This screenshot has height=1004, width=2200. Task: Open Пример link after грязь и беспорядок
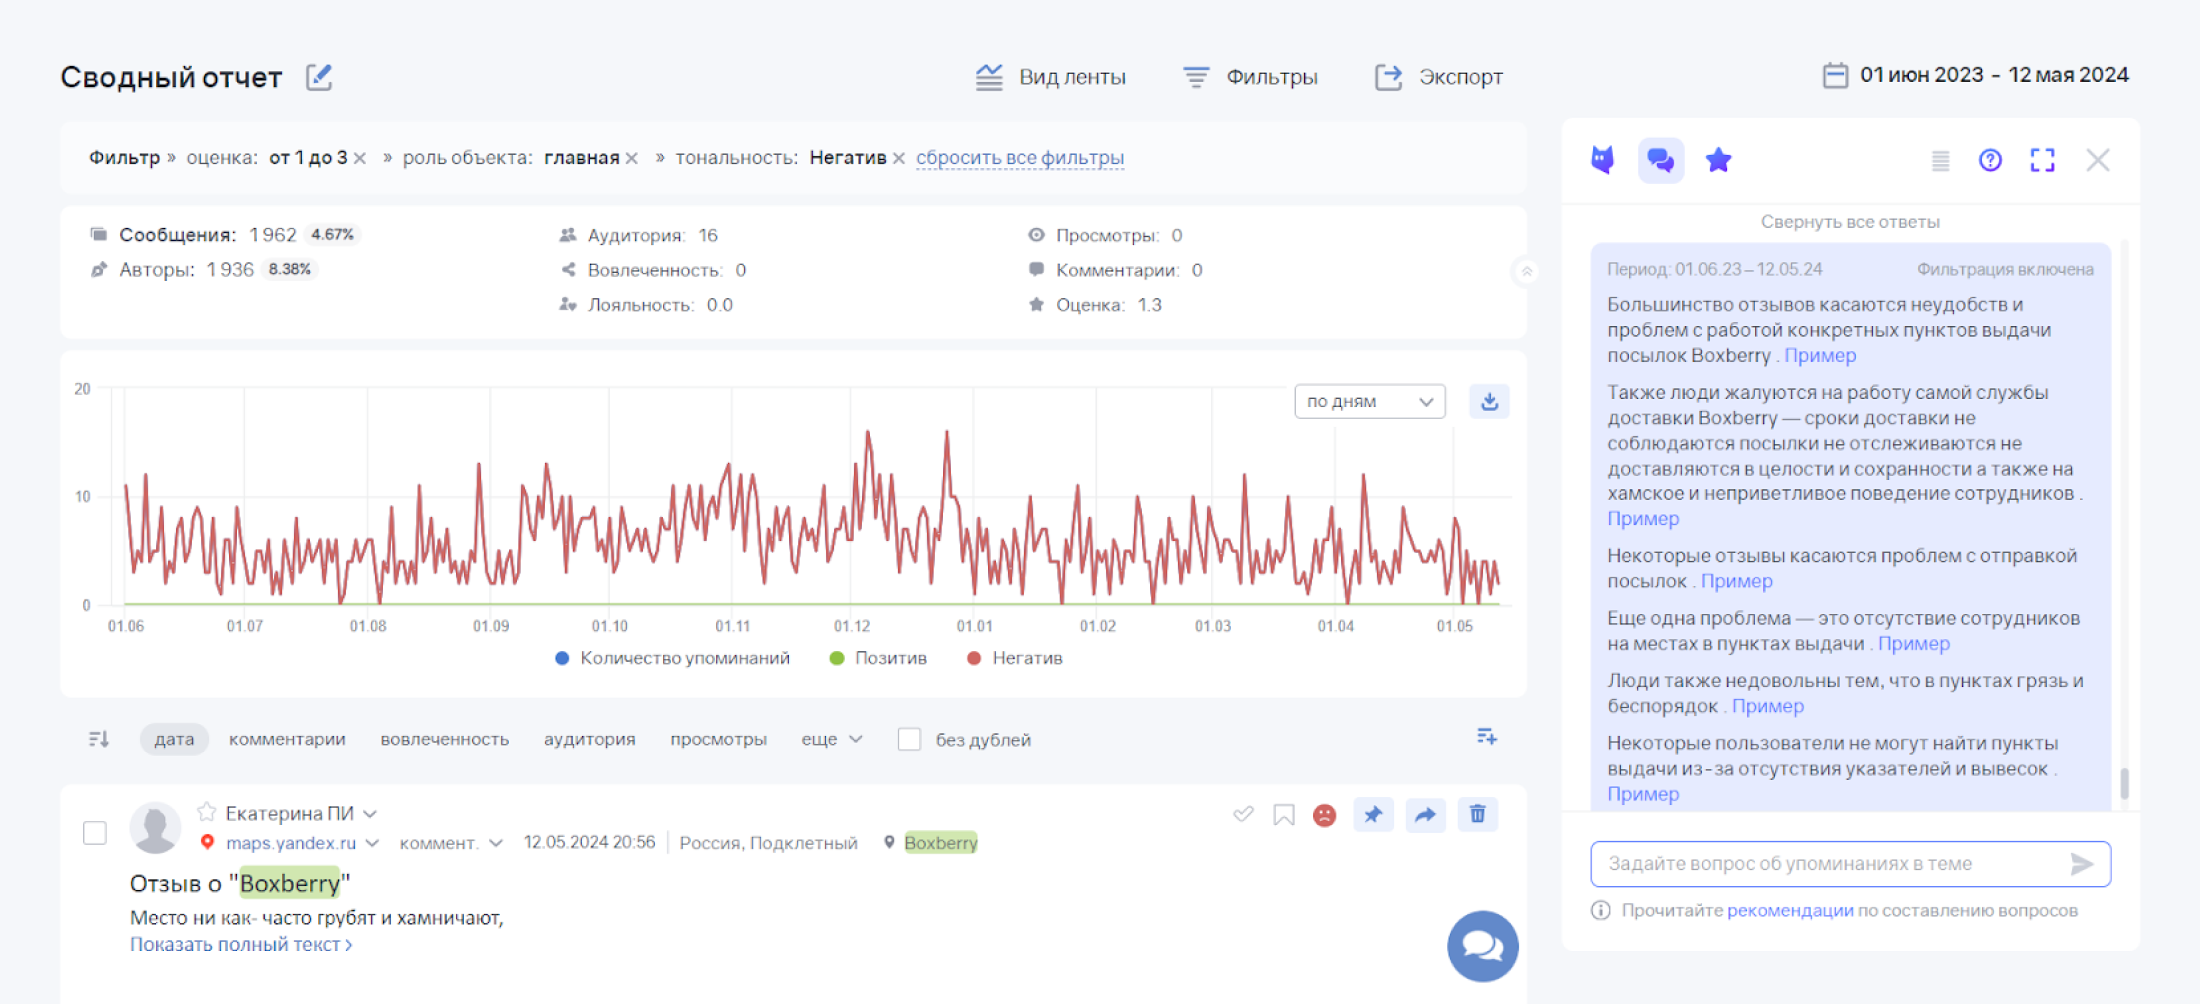(1768, 706)
